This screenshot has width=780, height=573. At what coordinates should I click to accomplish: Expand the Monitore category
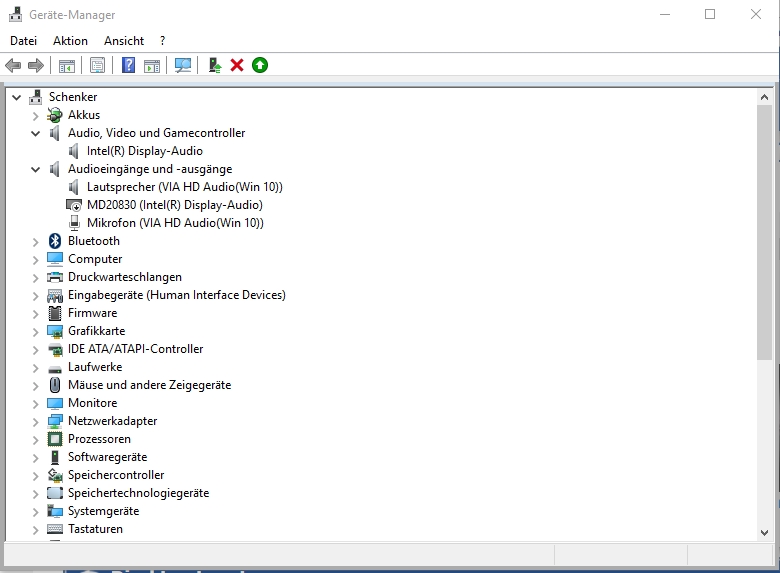pyautogui.click(x=35, y=404)
